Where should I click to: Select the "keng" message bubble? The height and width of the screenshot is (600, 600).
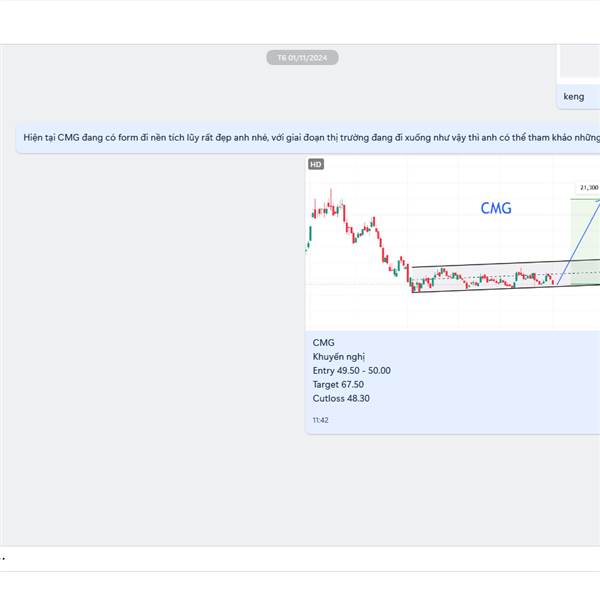tap(578, 97)
